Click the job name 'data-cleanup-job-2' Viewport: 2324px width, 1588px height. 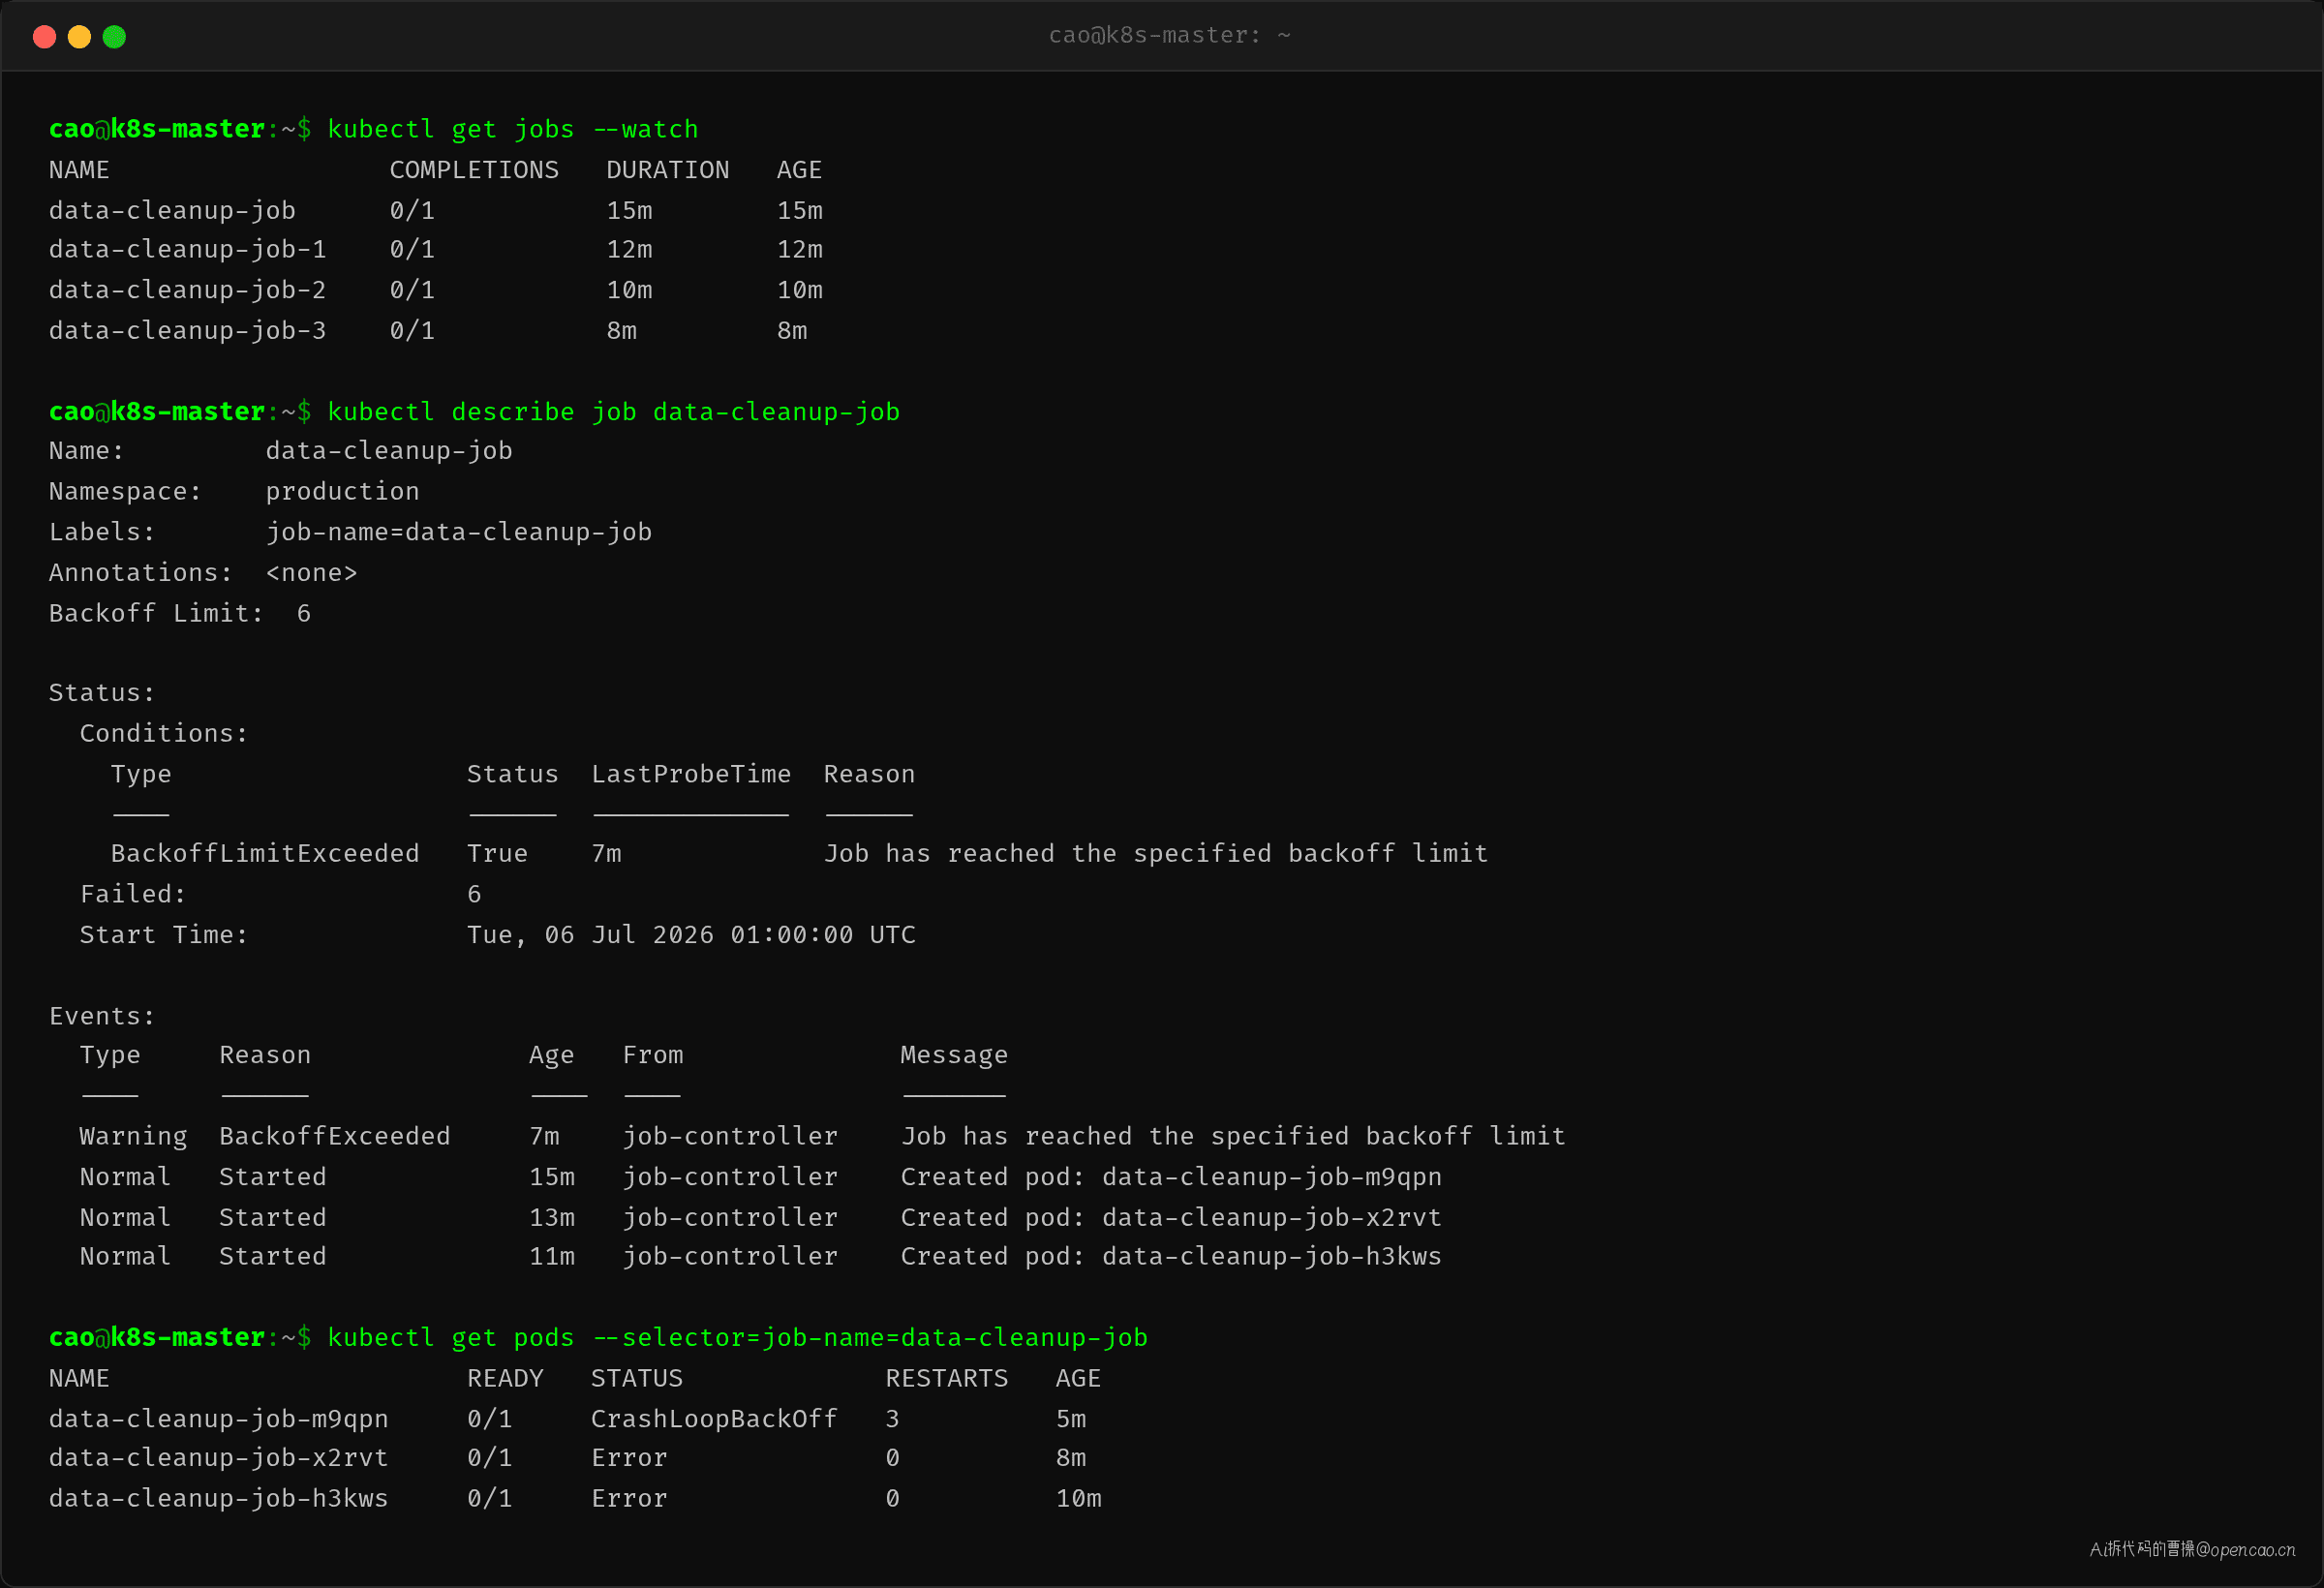coord(187,290)
